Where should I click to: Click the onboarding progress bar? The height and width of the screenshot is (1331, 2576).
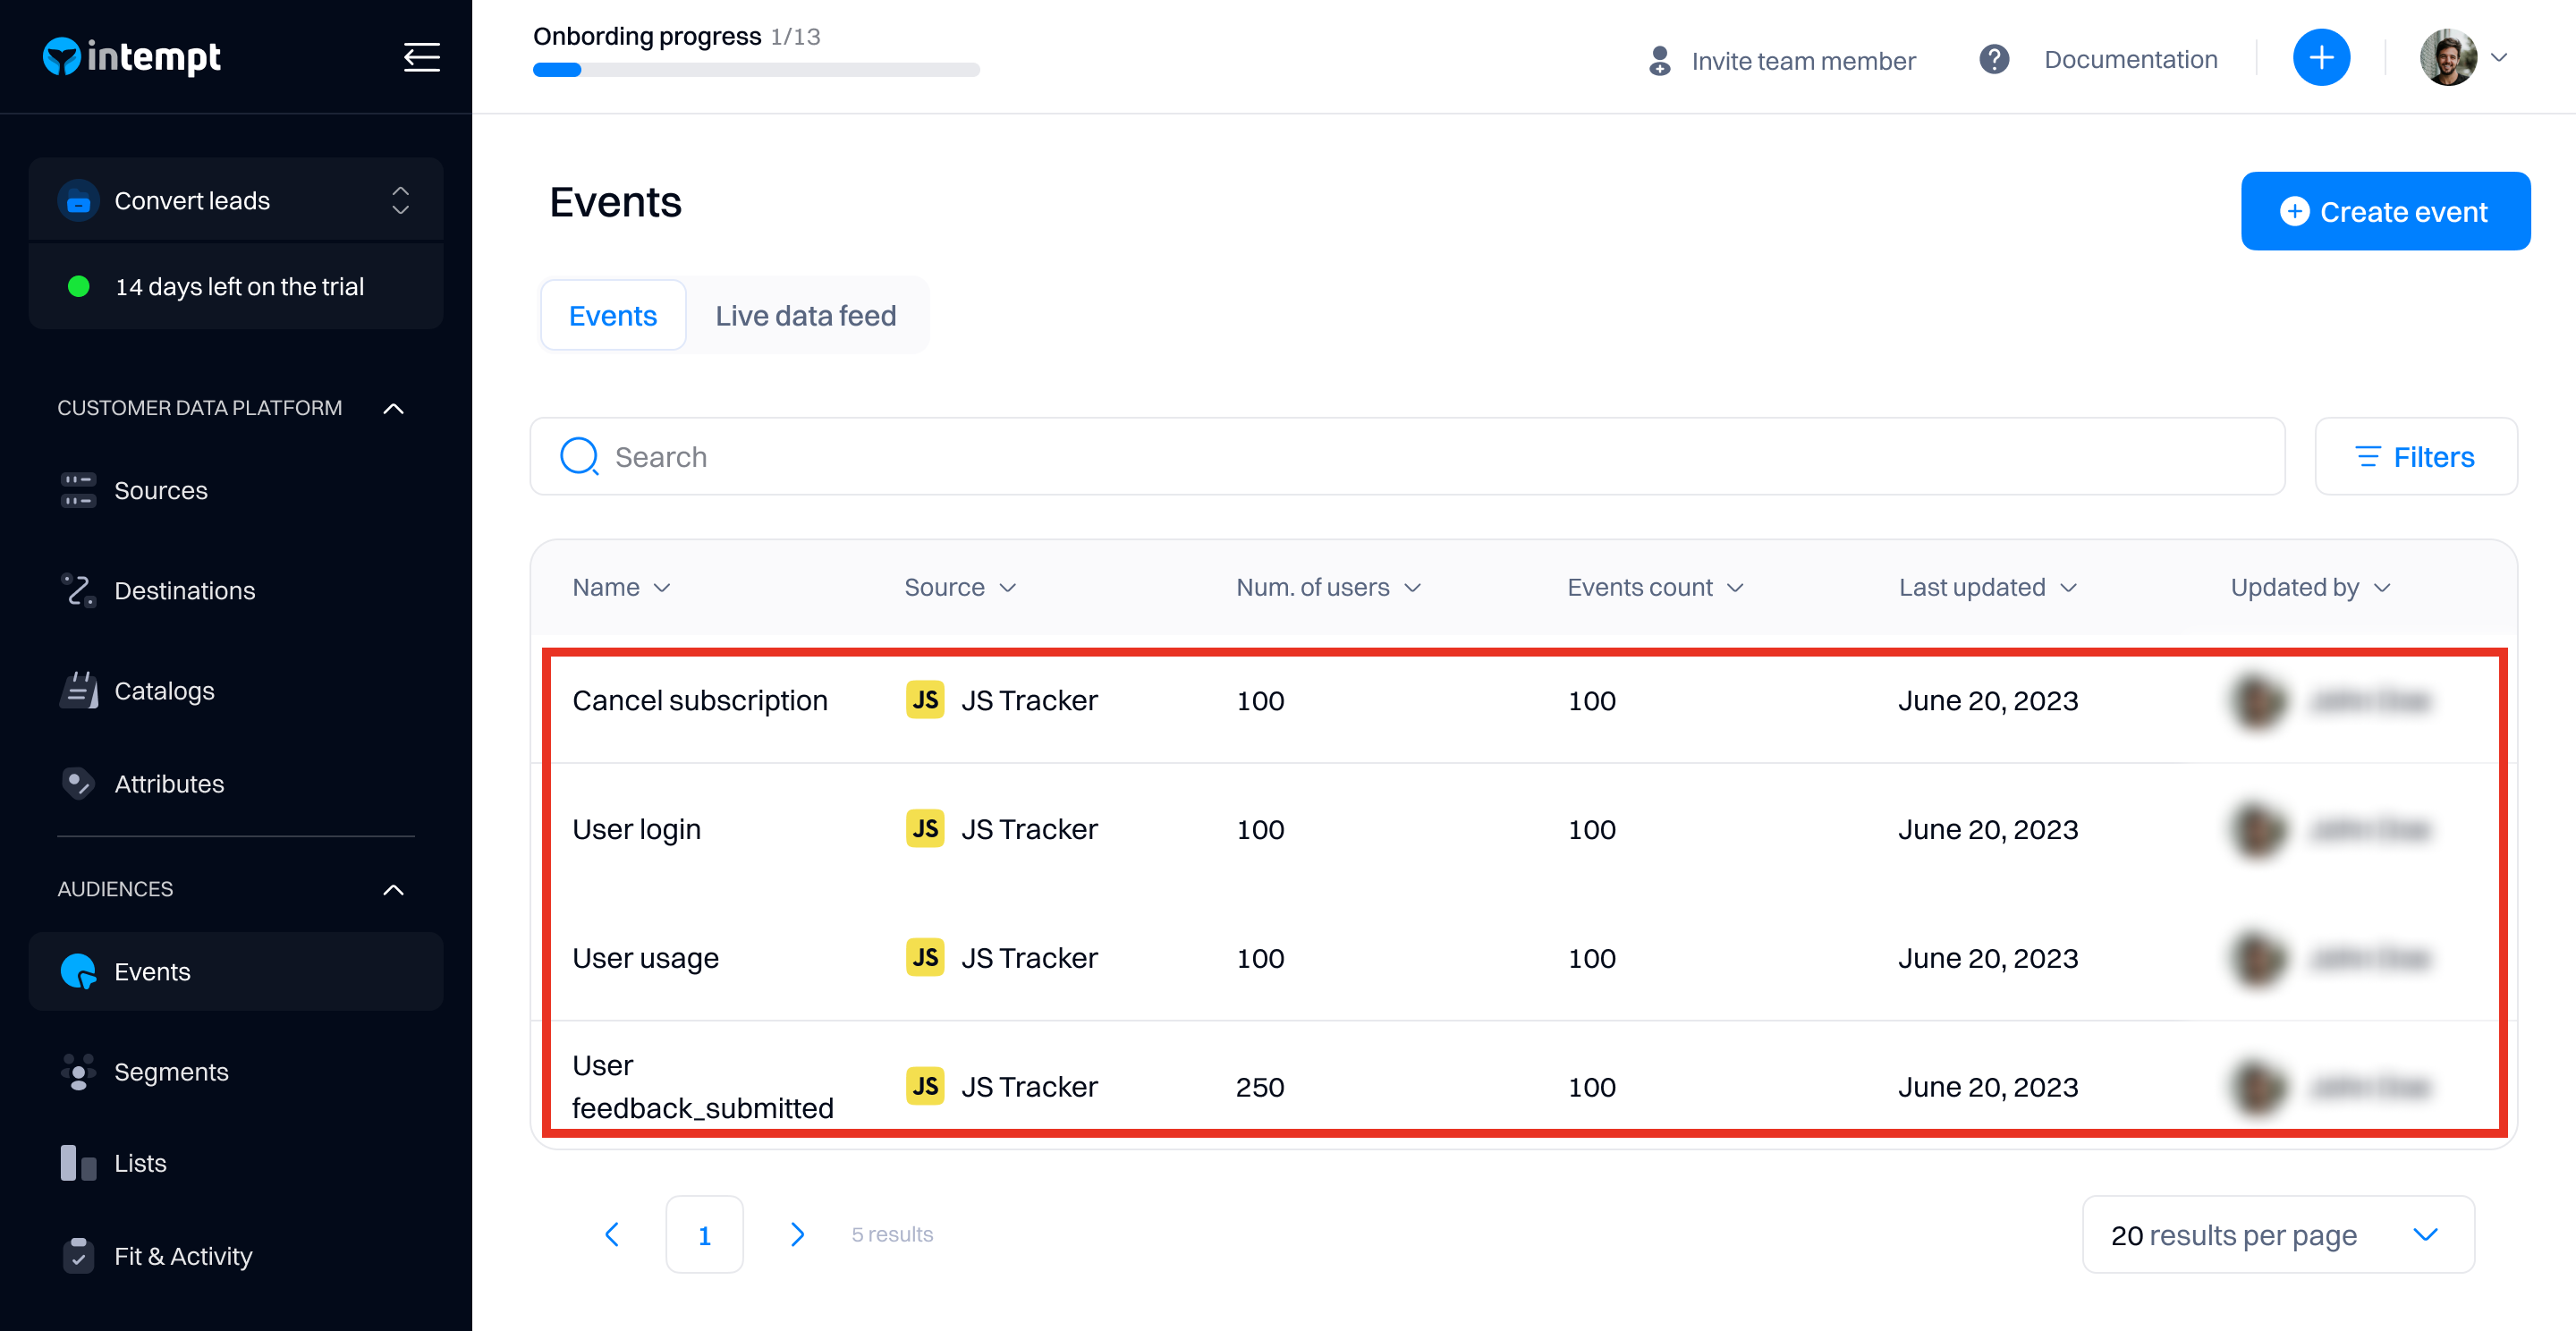pos(755,70)
